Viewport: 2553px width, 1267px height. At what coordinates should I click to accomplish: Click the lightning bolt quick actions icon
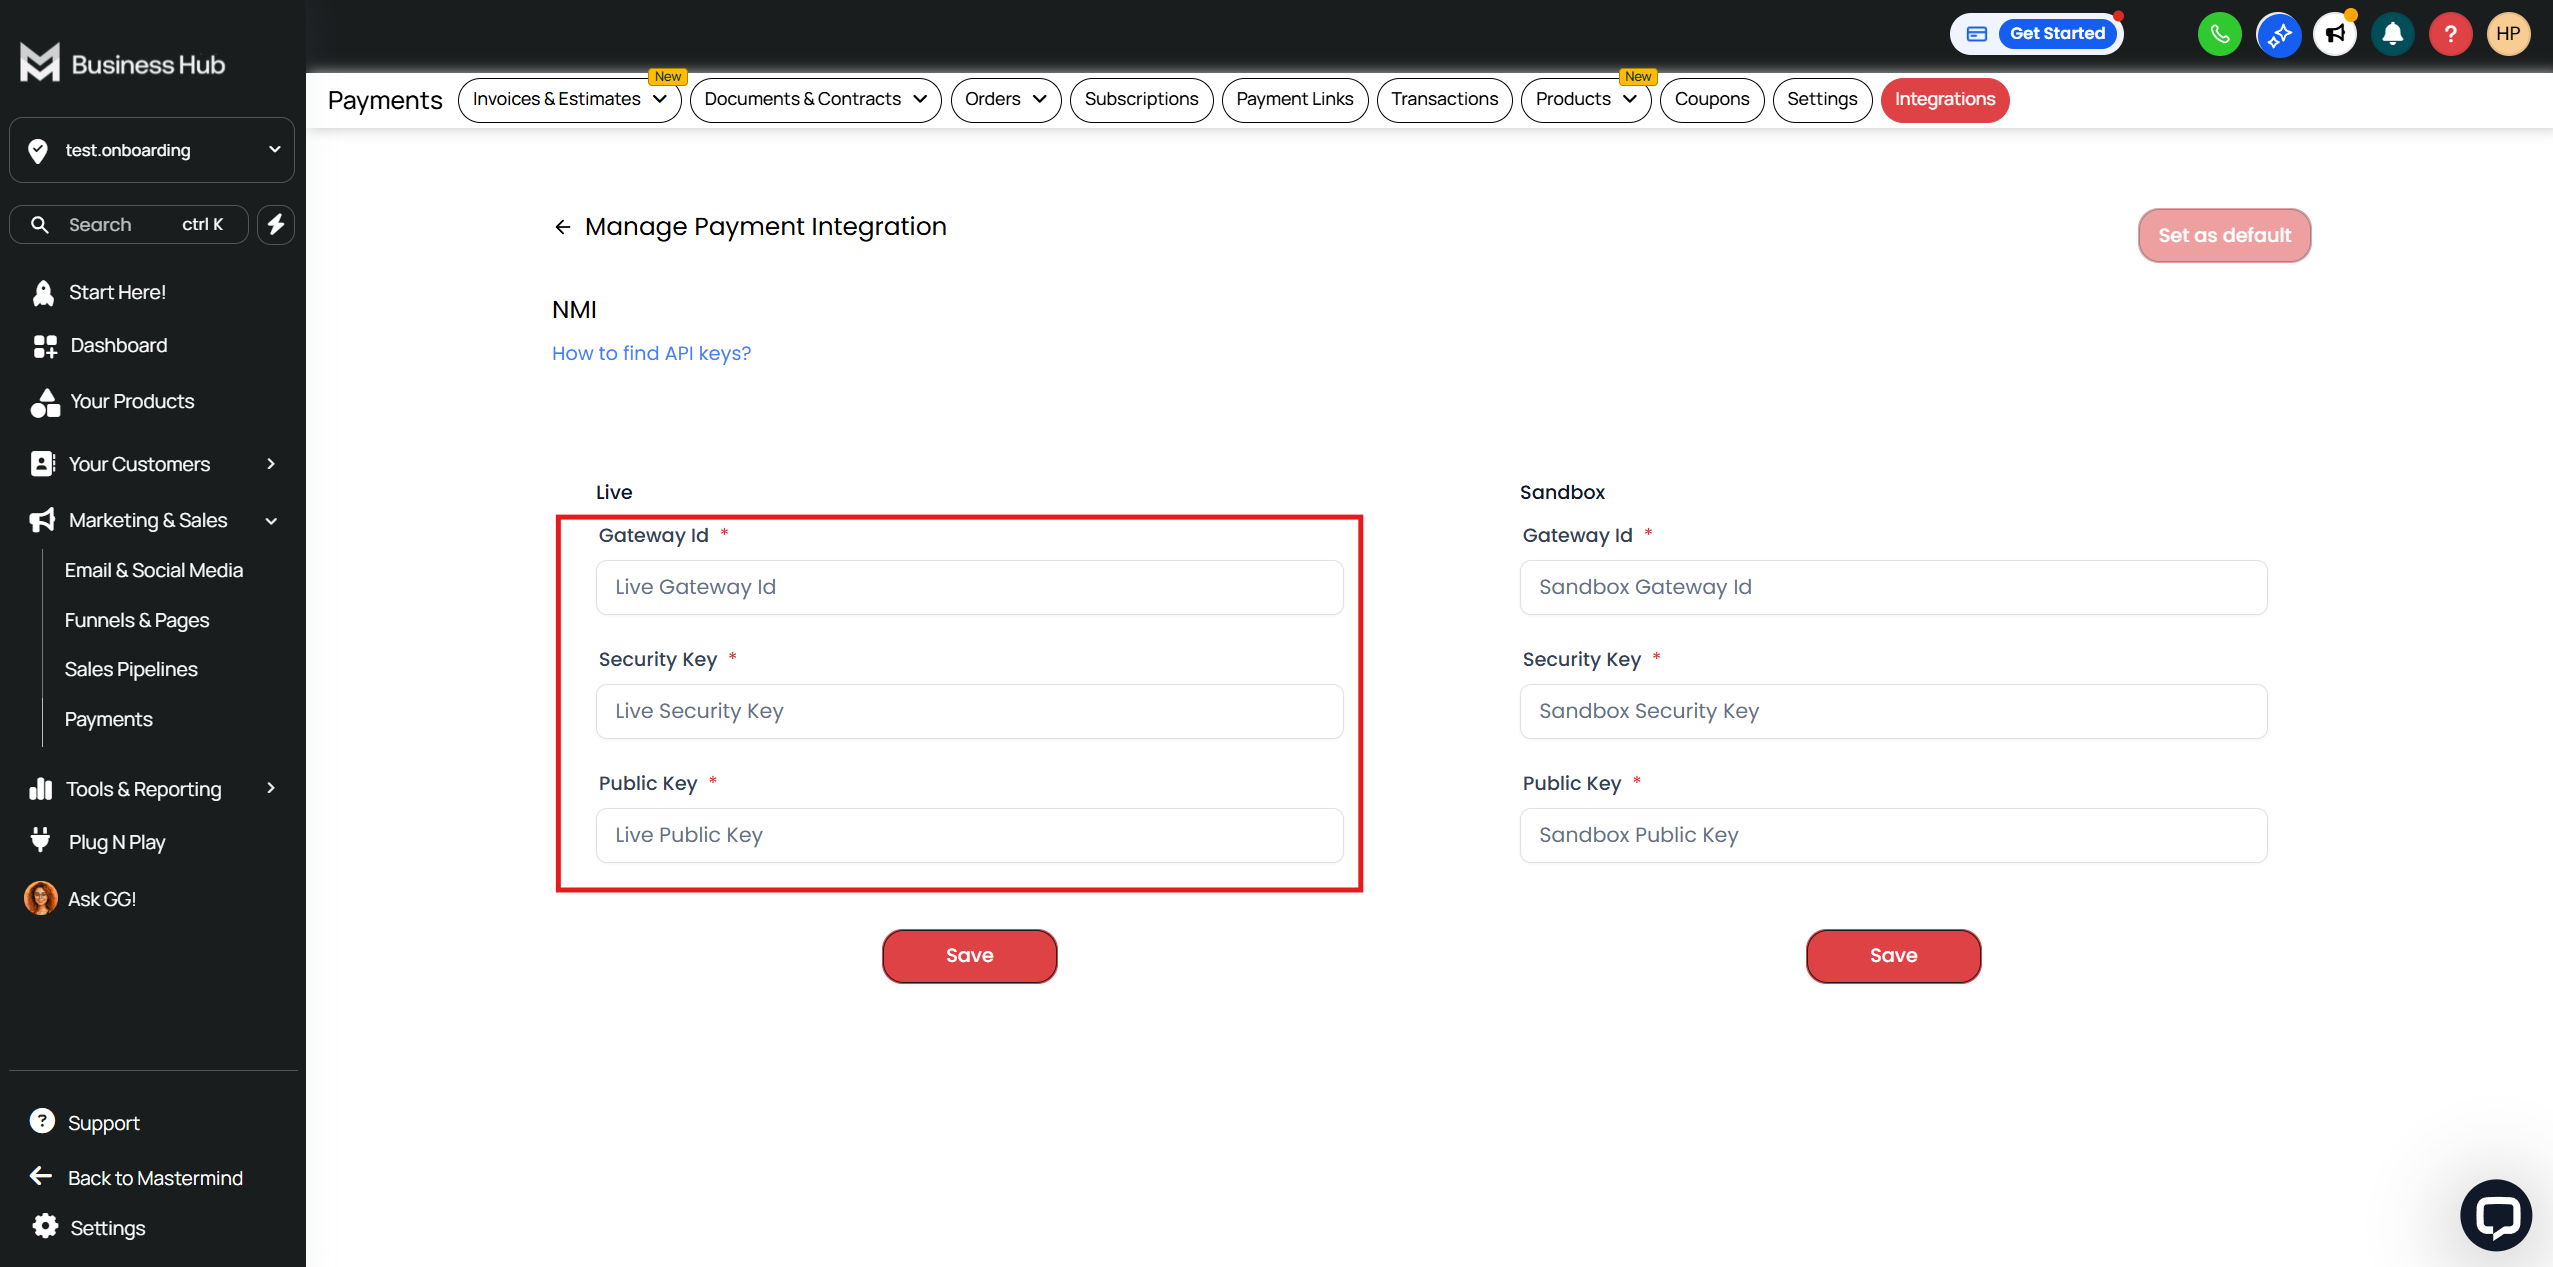pyautogui.click(x=276, y=224)
